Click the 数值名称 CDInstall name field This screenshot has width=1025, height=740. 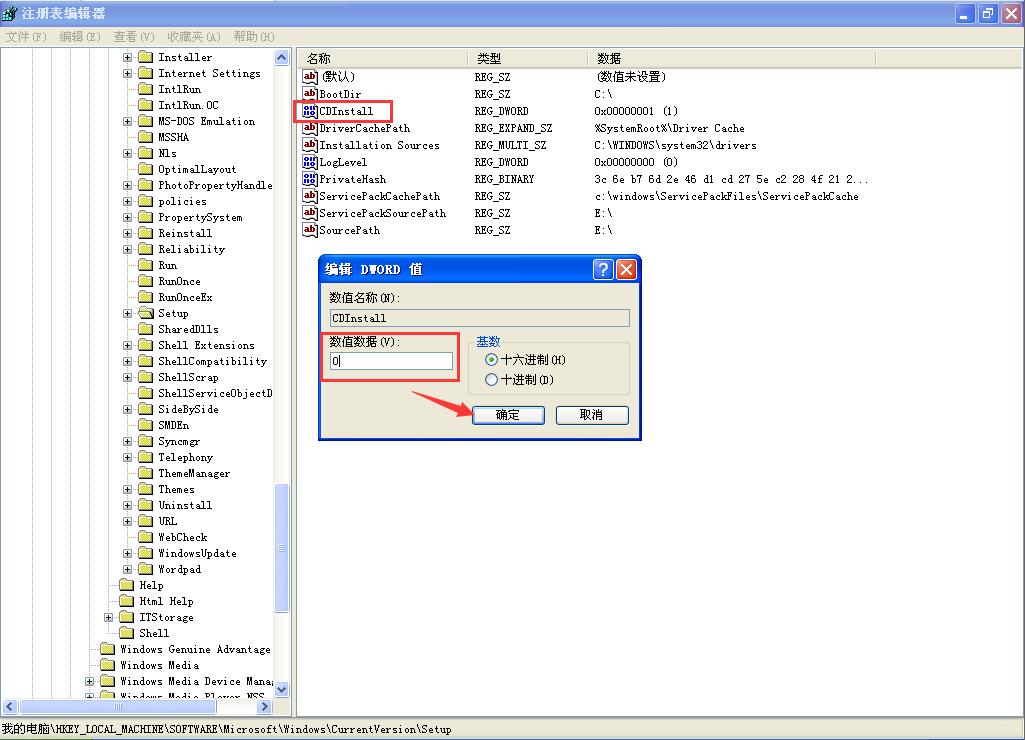(480, 318)
